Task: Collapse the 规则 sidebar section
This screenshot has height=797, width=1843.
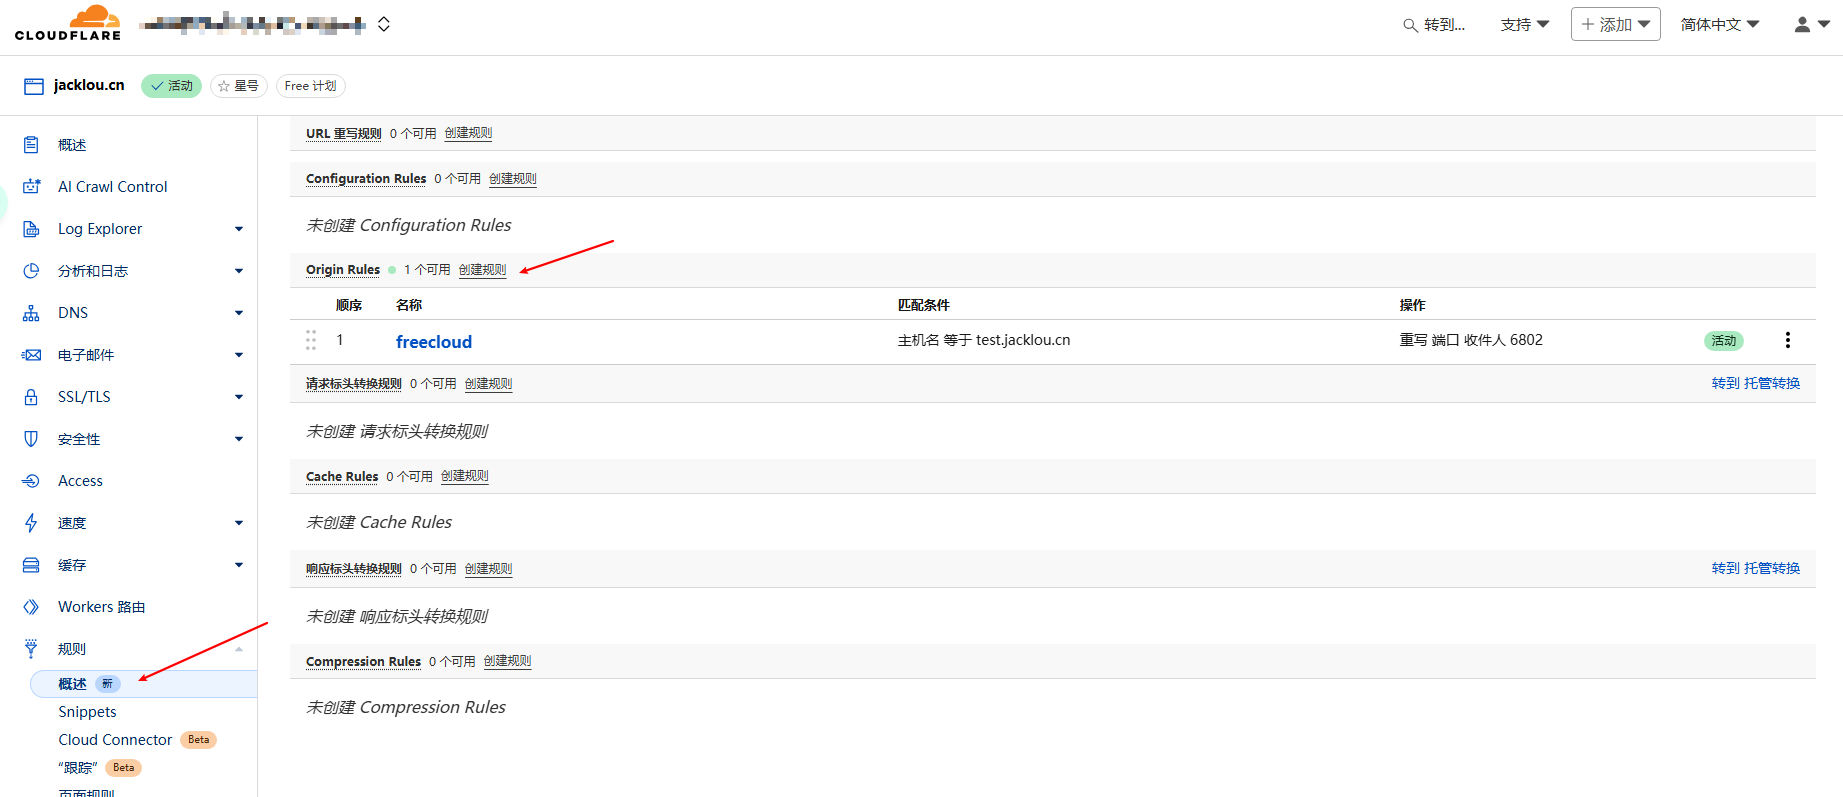Action: click(x=238, y=649)
